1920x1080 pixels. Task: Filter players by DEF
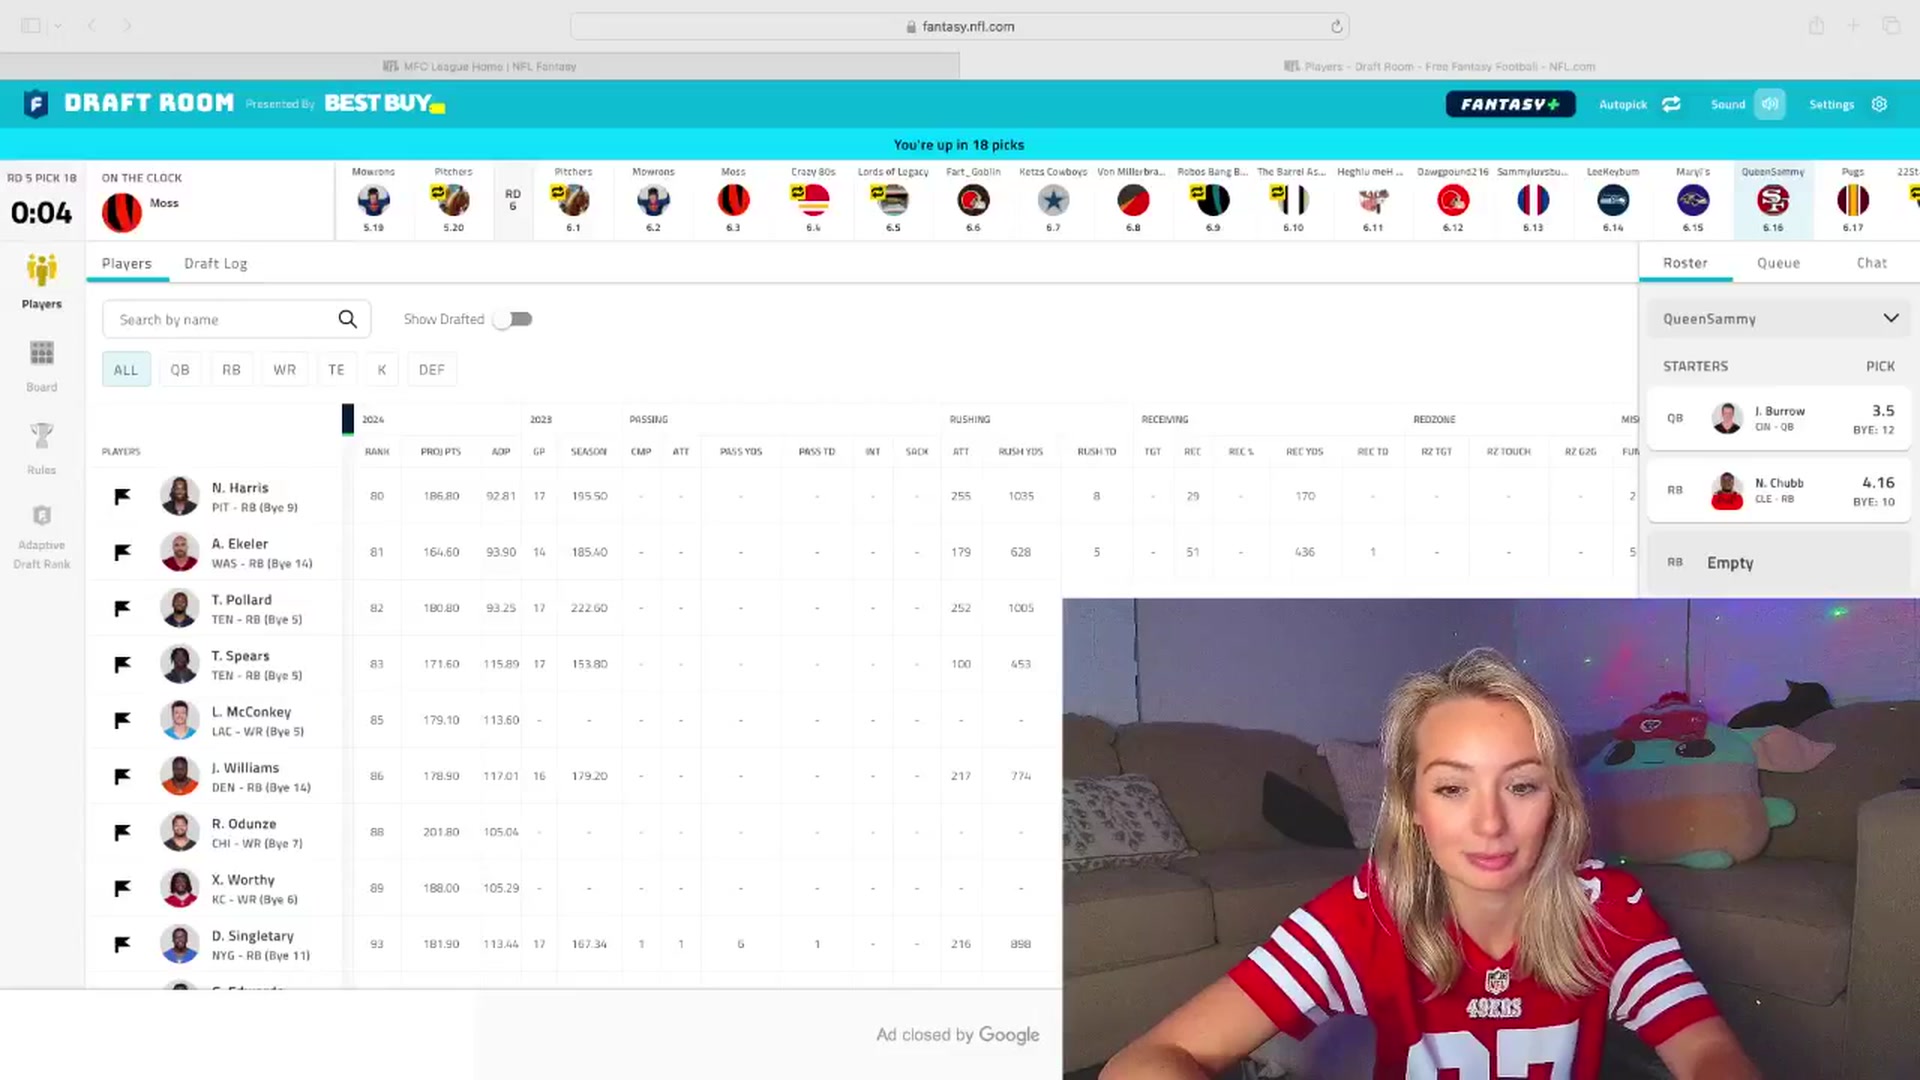(432, 370)
